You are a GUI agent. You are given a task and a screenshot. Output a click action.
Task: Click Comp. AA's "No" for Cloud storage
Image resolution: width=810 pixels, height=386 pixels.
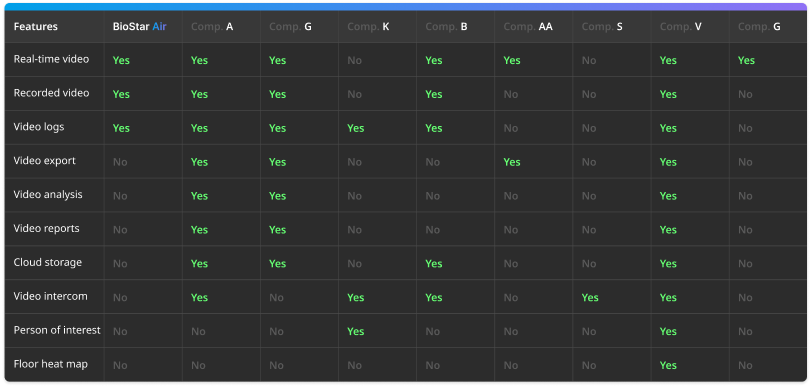(510, 264)
